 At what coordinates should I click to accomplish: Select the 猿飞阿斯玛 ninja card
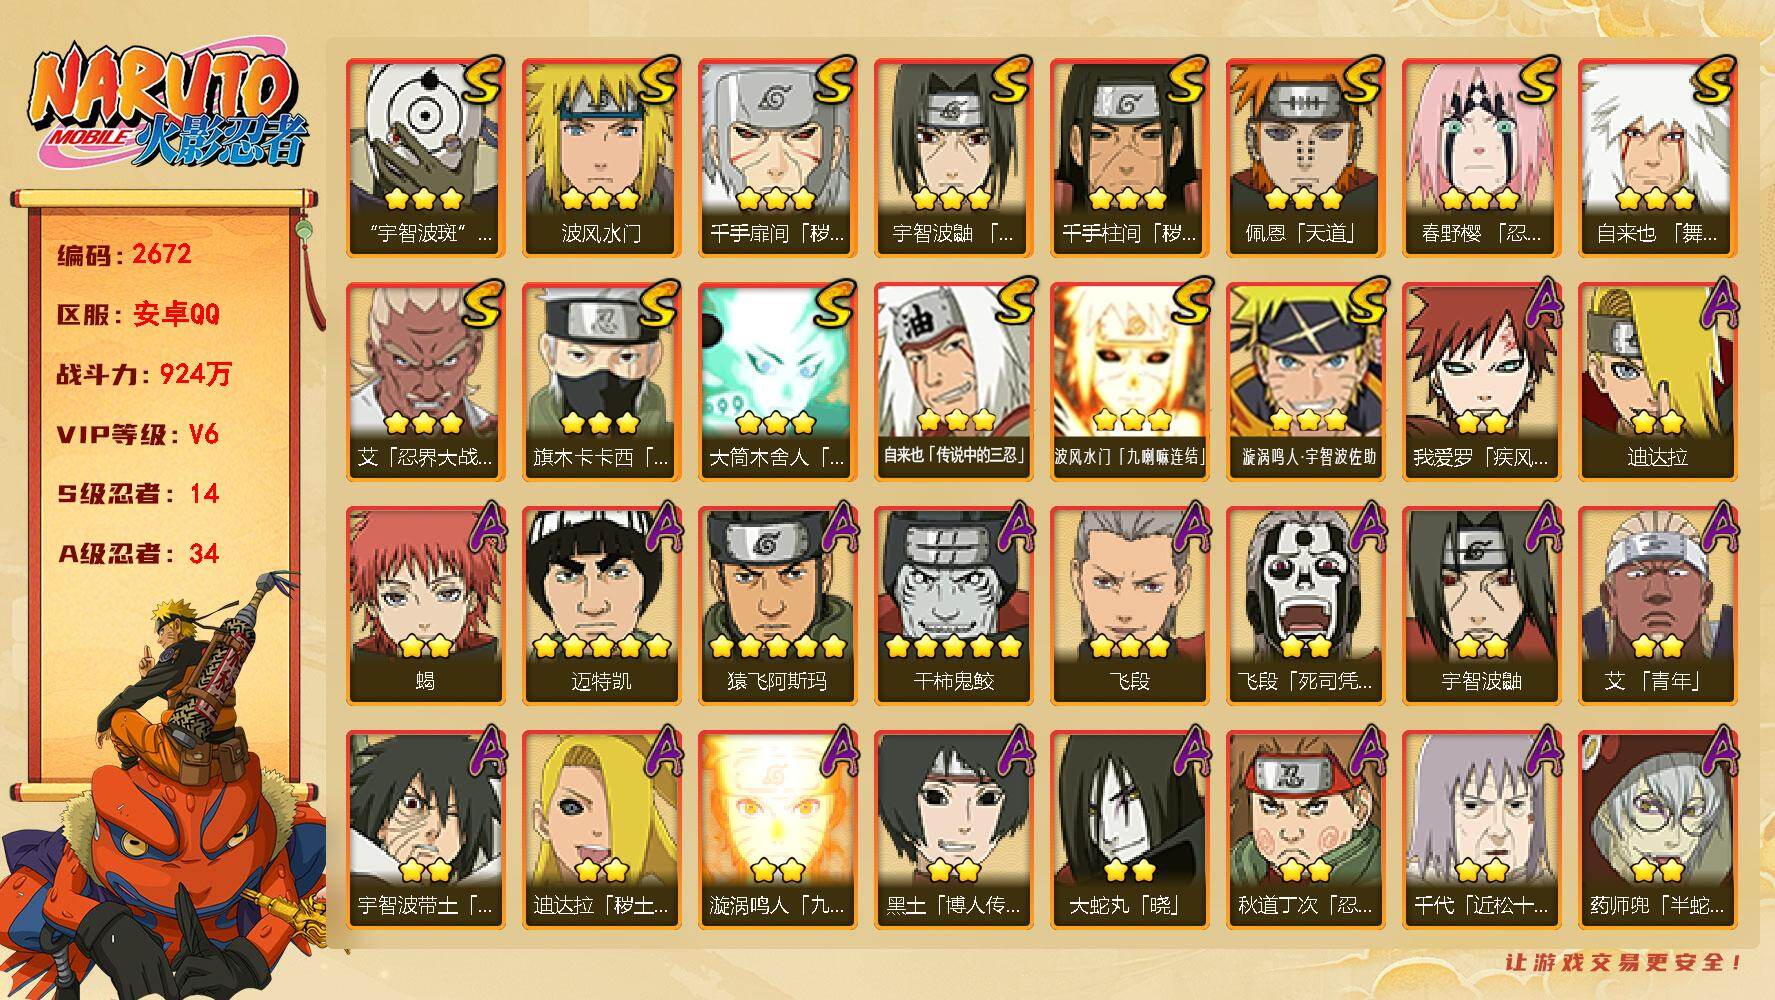(x=777, y=605)
